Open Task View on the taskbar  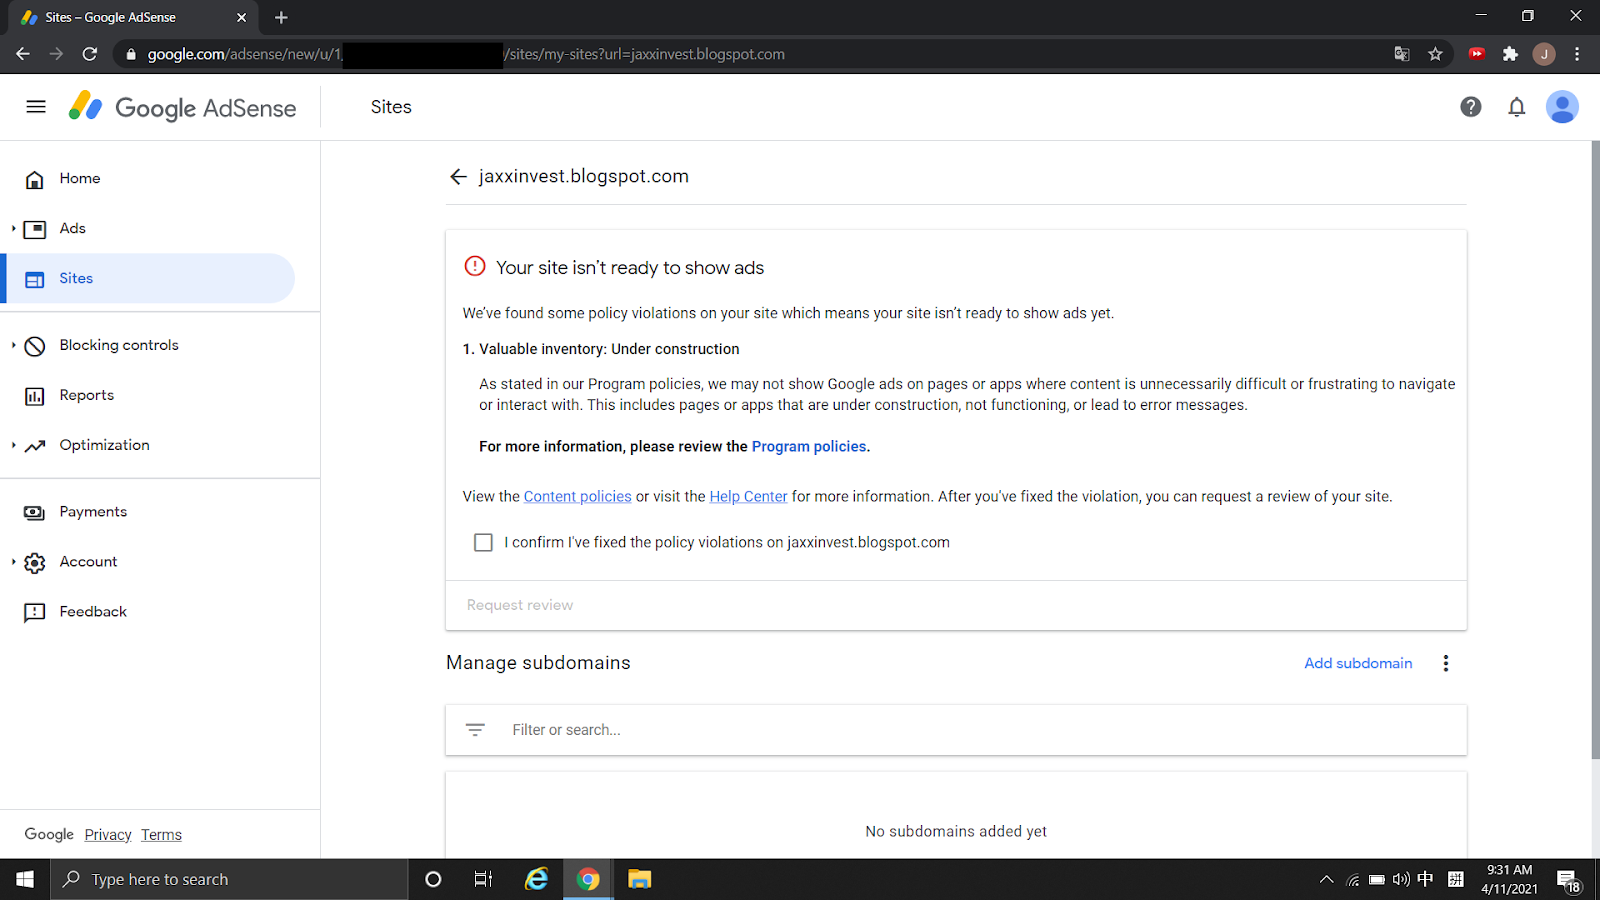(x=483, y=880)
